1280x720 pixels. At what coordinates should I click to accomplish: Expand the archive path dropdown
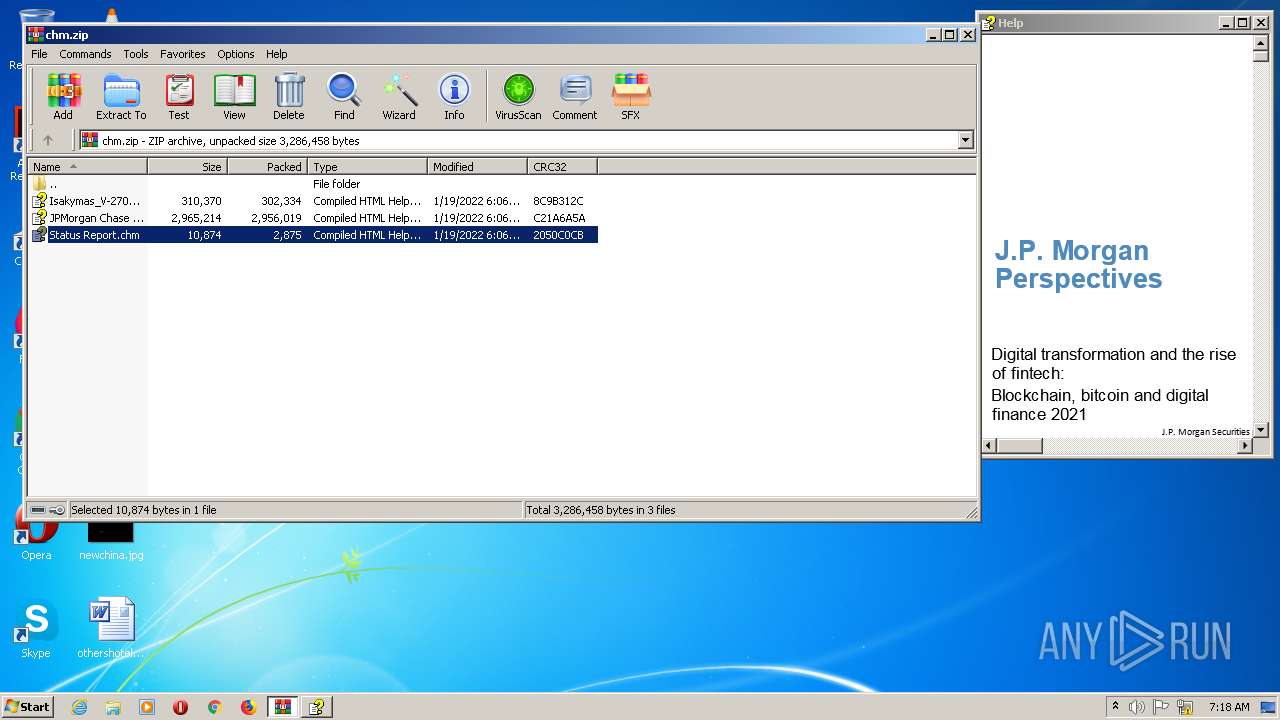tap(966, 141)
